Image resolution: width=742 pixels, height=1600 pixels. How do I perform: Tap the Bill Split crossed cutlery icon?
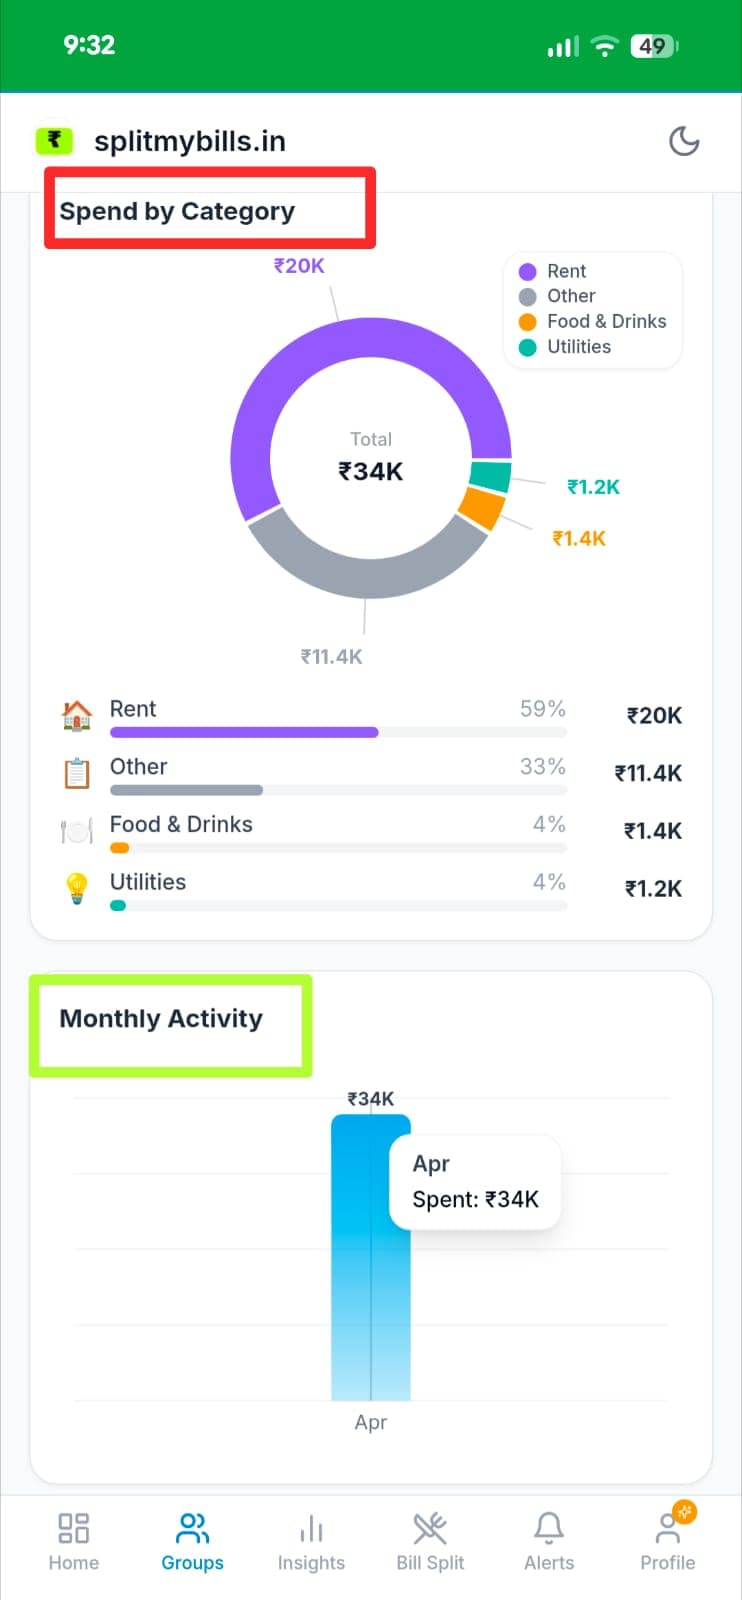coord(429,1527)
